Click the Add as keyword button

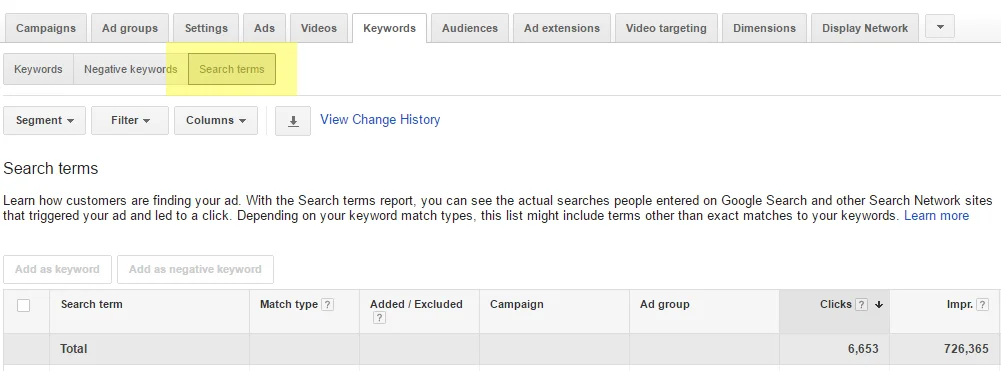(x=57, y=269)
